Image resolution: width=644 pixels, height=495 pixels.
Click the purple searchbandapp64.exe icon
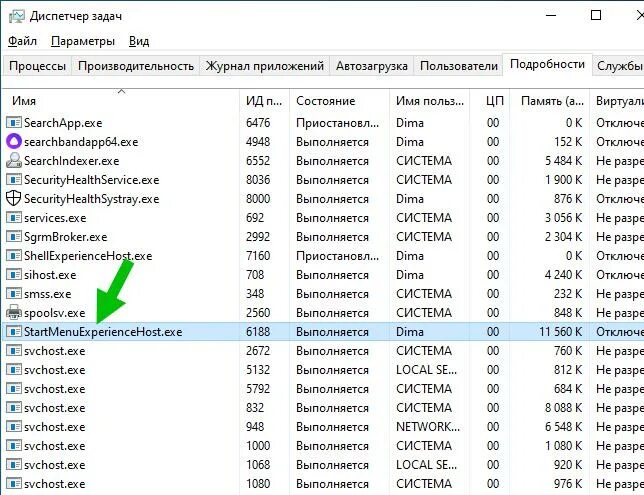[14, 142]
